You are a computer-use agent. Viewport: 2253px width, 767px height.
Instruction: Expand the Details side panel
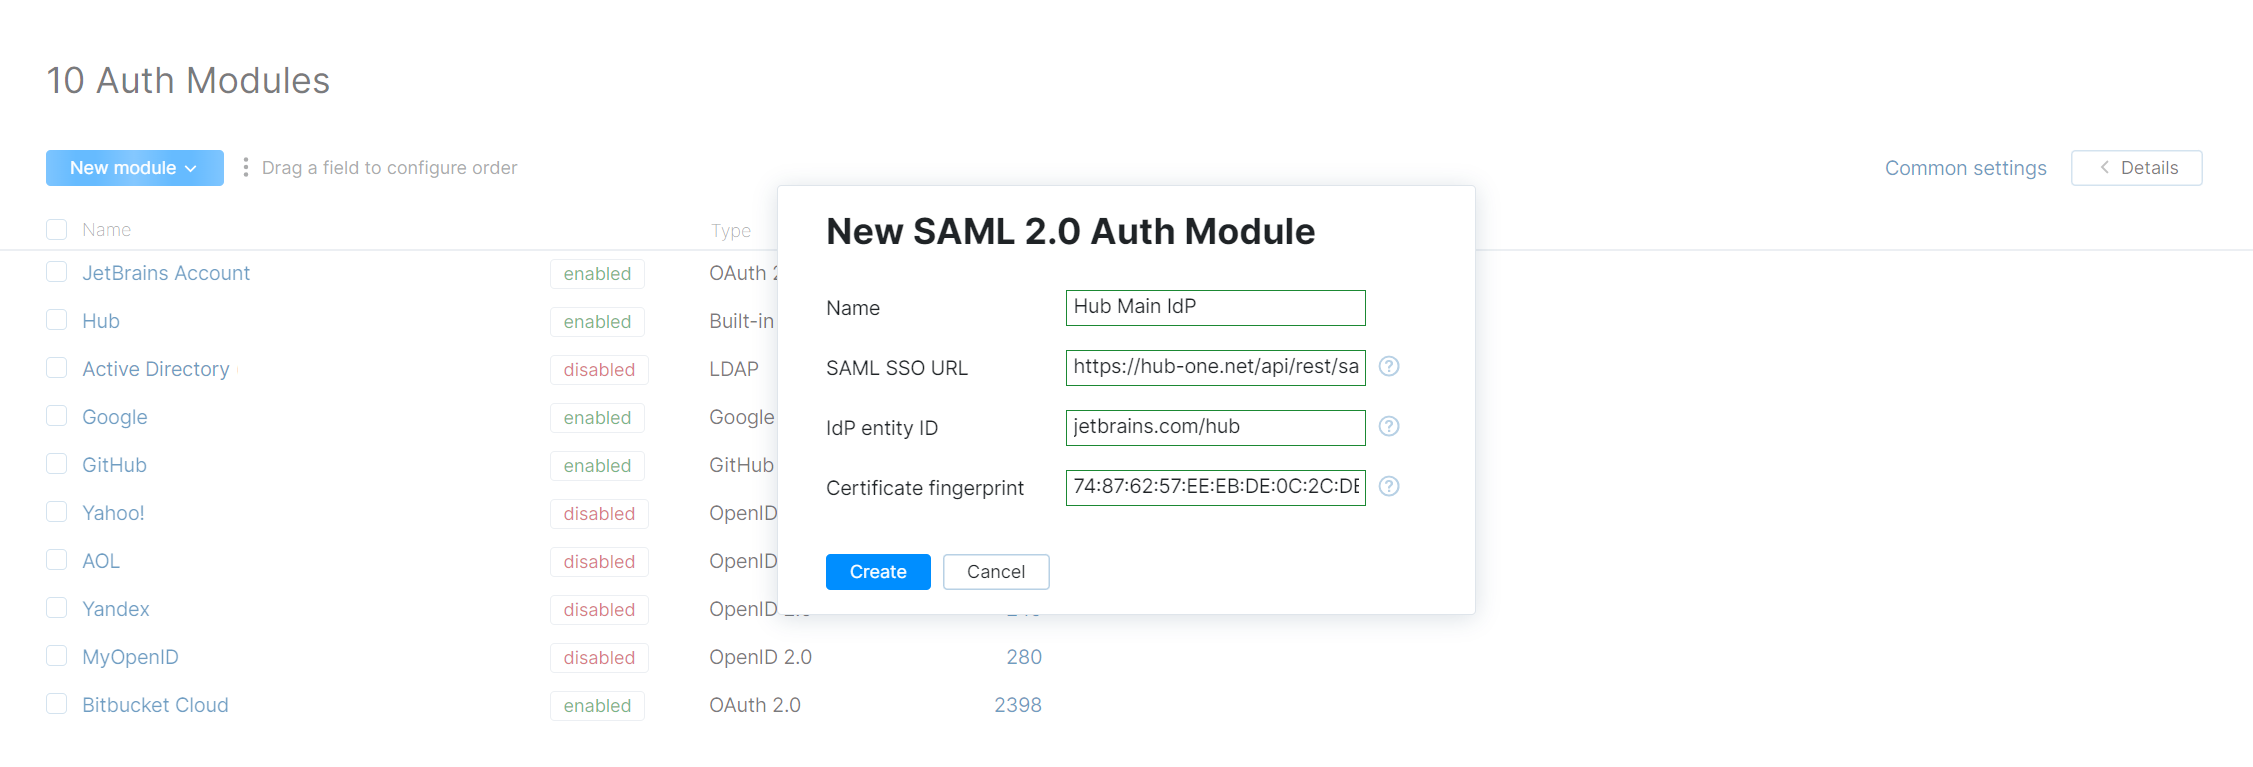coord(2136,168)
